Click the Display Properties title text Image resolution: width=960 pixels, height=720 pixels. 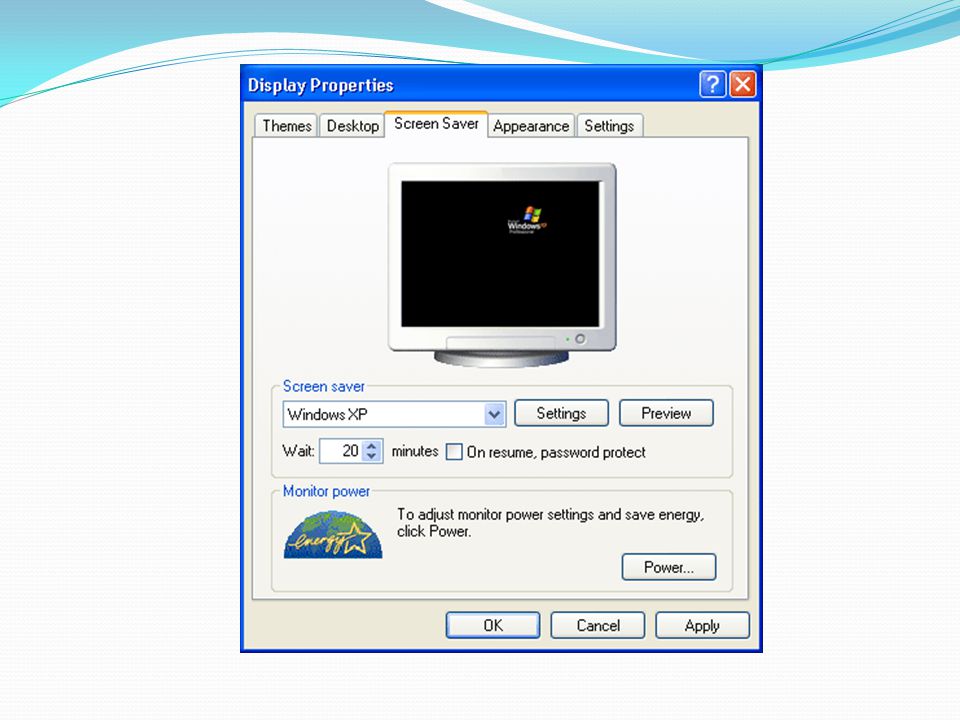tap(320, 85)
